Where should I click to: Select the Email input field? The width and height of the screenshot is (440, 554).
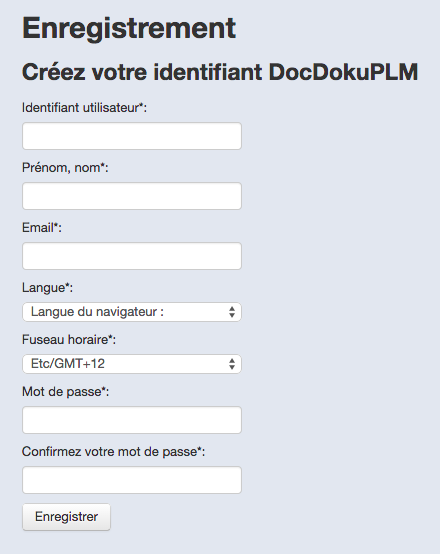point(132,256)
